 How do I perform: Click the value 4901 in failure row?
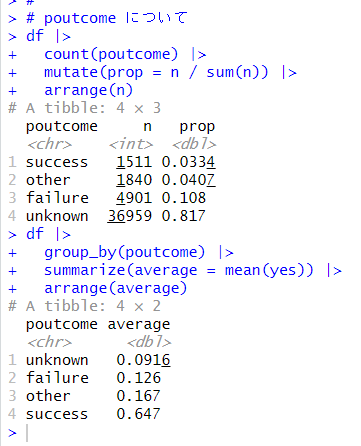(134, 198)
